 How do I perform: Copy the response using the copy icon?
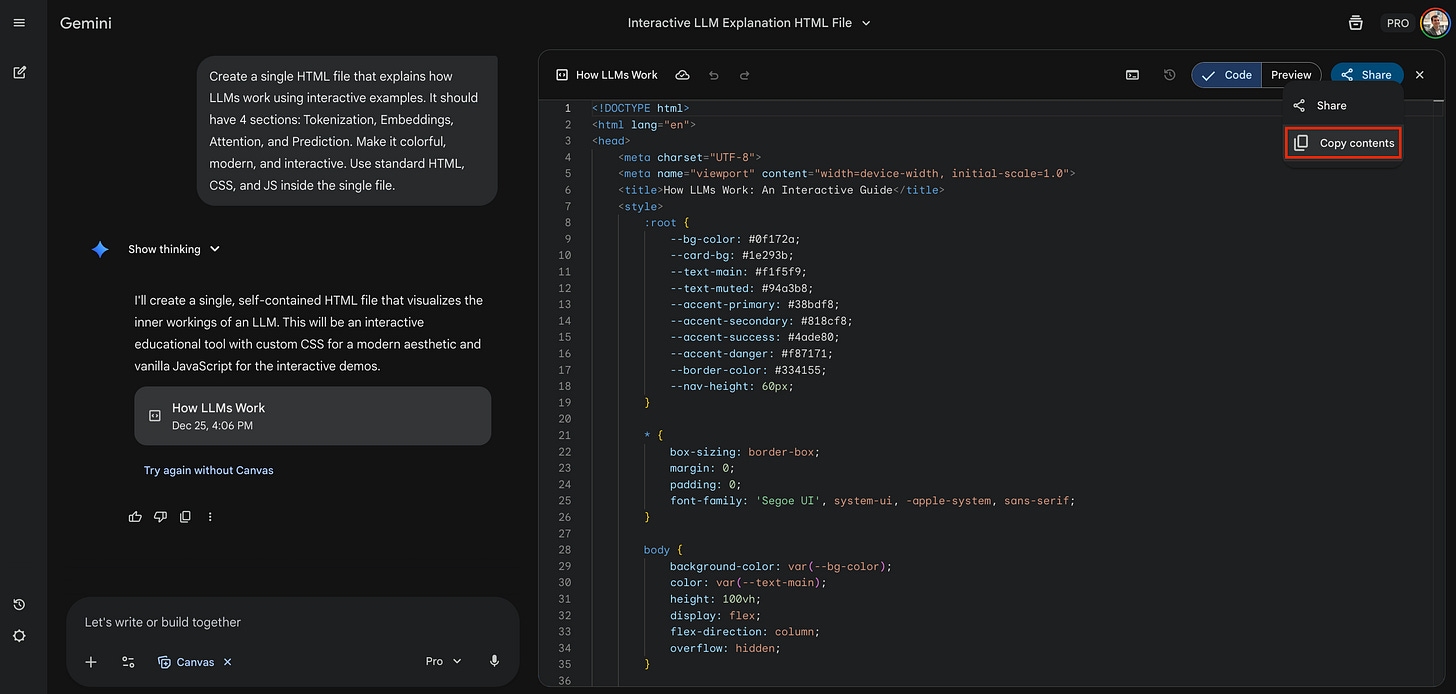[185, 516]
